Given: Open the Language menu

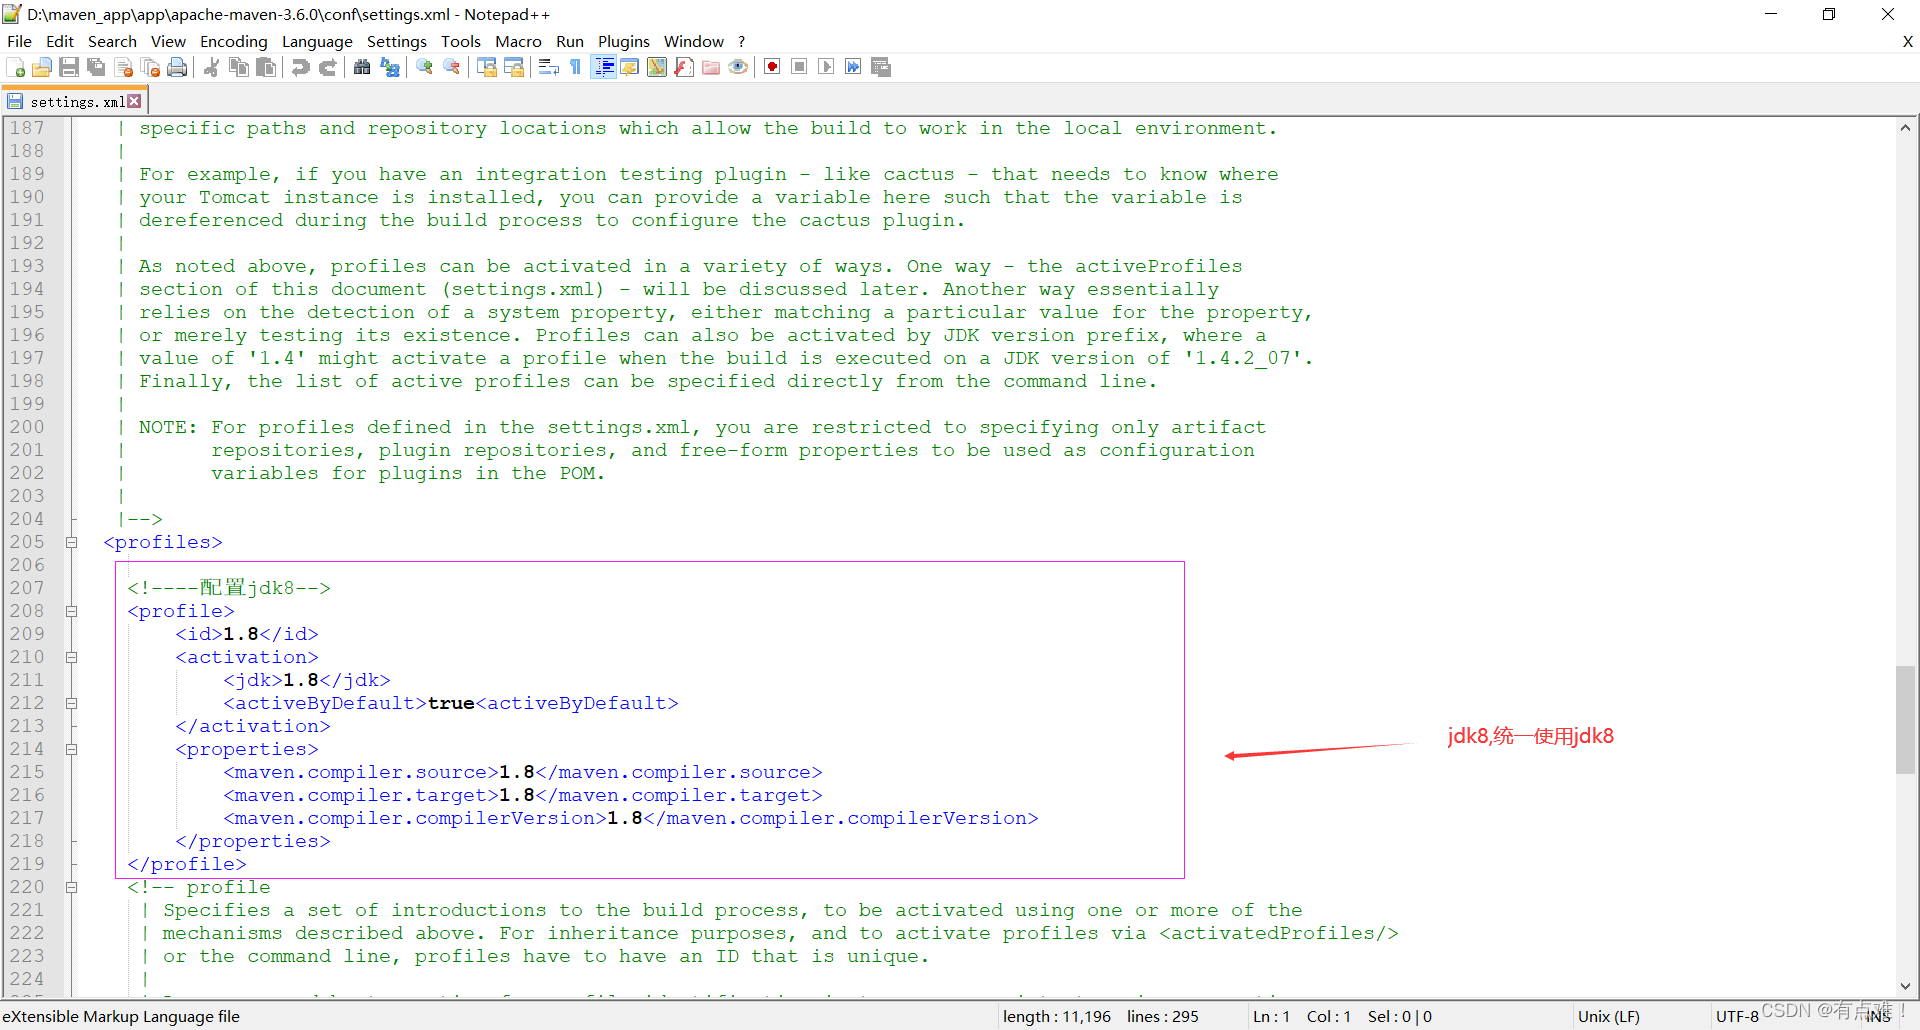Looking at the screenshot, I should pos(317,41).
